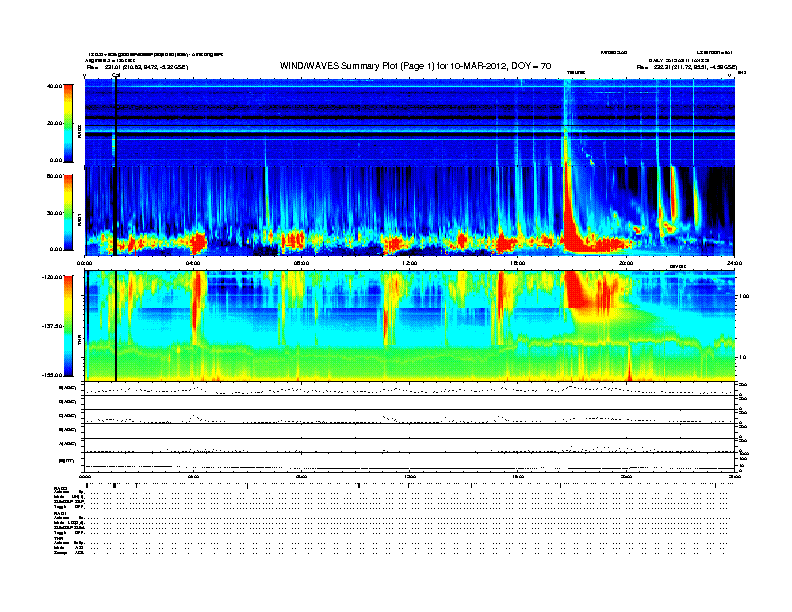Screen dimensions: 792x612
Task: Click the rotated RAD2 axis label
Action: pyautogui.click(x=80, y=131)
